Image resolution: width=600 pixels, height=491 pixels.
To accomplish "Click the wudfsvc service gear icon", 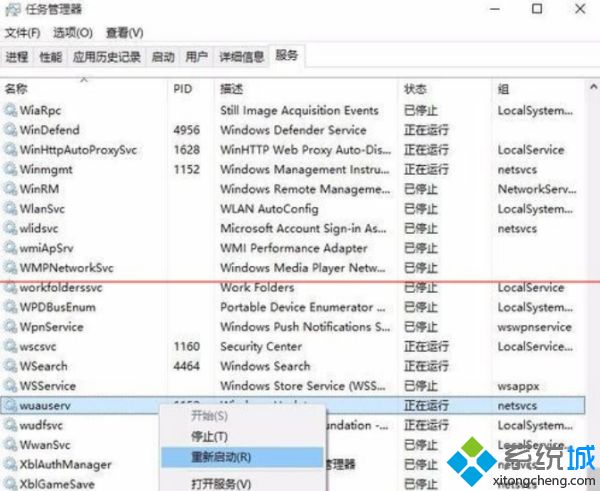I will [10, 425].
